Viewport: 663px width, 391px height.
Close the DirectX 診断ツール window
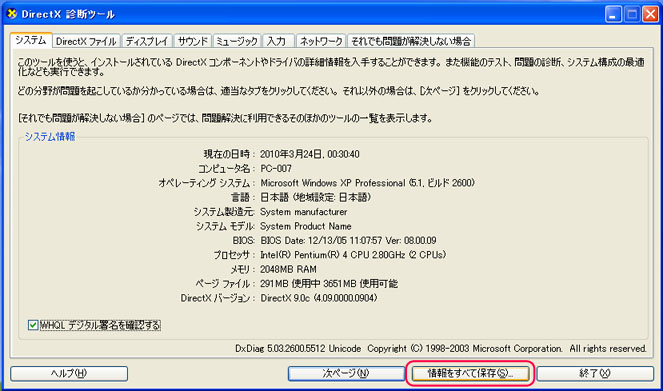click(650, 14)
